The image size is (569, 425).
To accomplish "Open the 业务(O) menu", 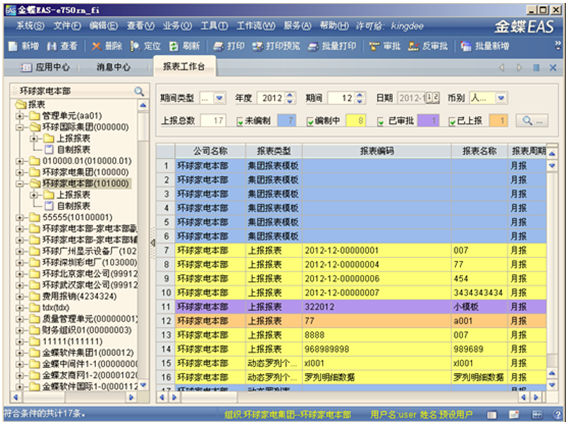I will (177, 26).
